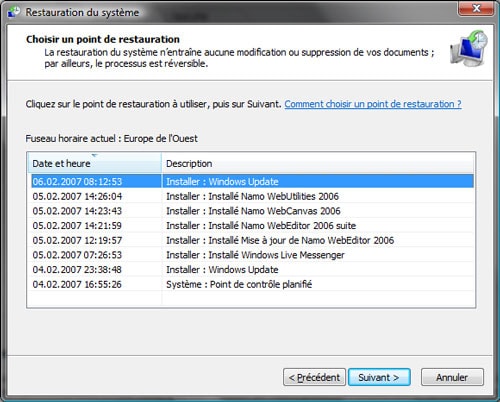Open Comment choisir un point de restauration link

373,104
